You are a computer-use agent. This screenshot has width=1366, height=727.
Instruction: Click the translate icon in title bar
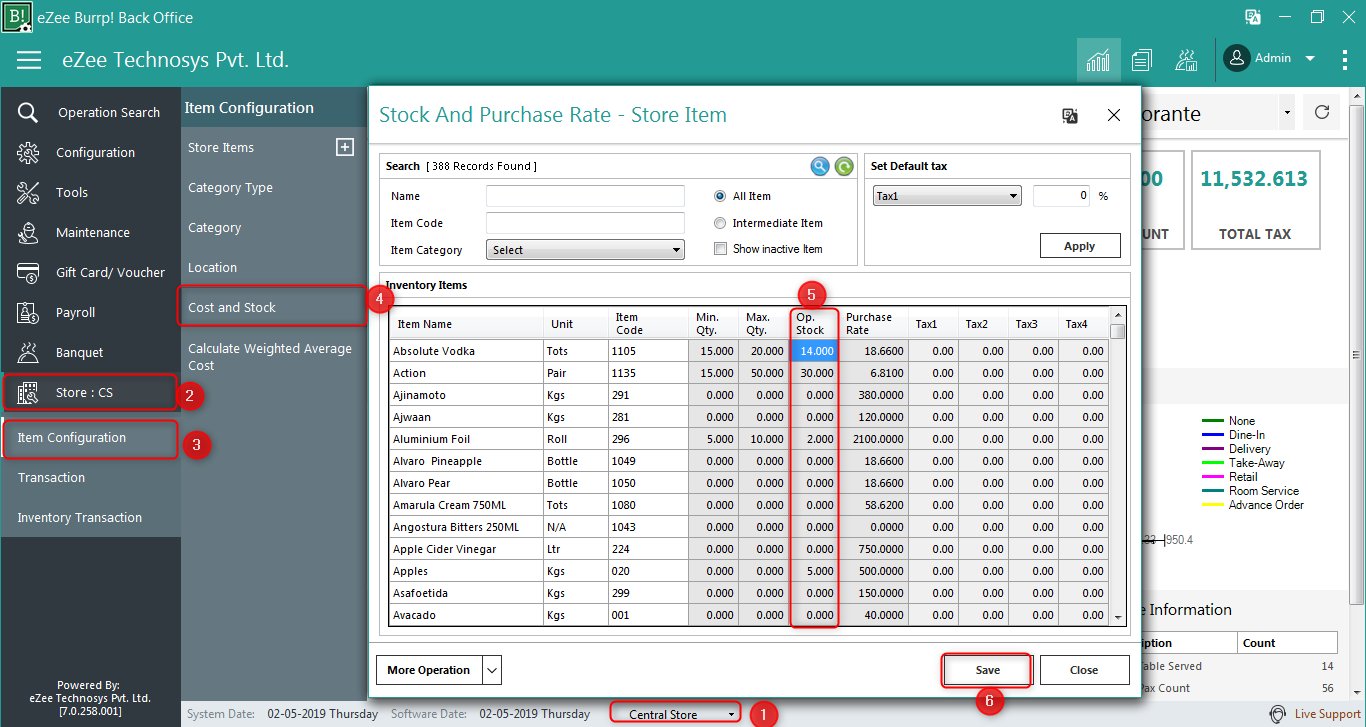click(x=1252, y=17)
